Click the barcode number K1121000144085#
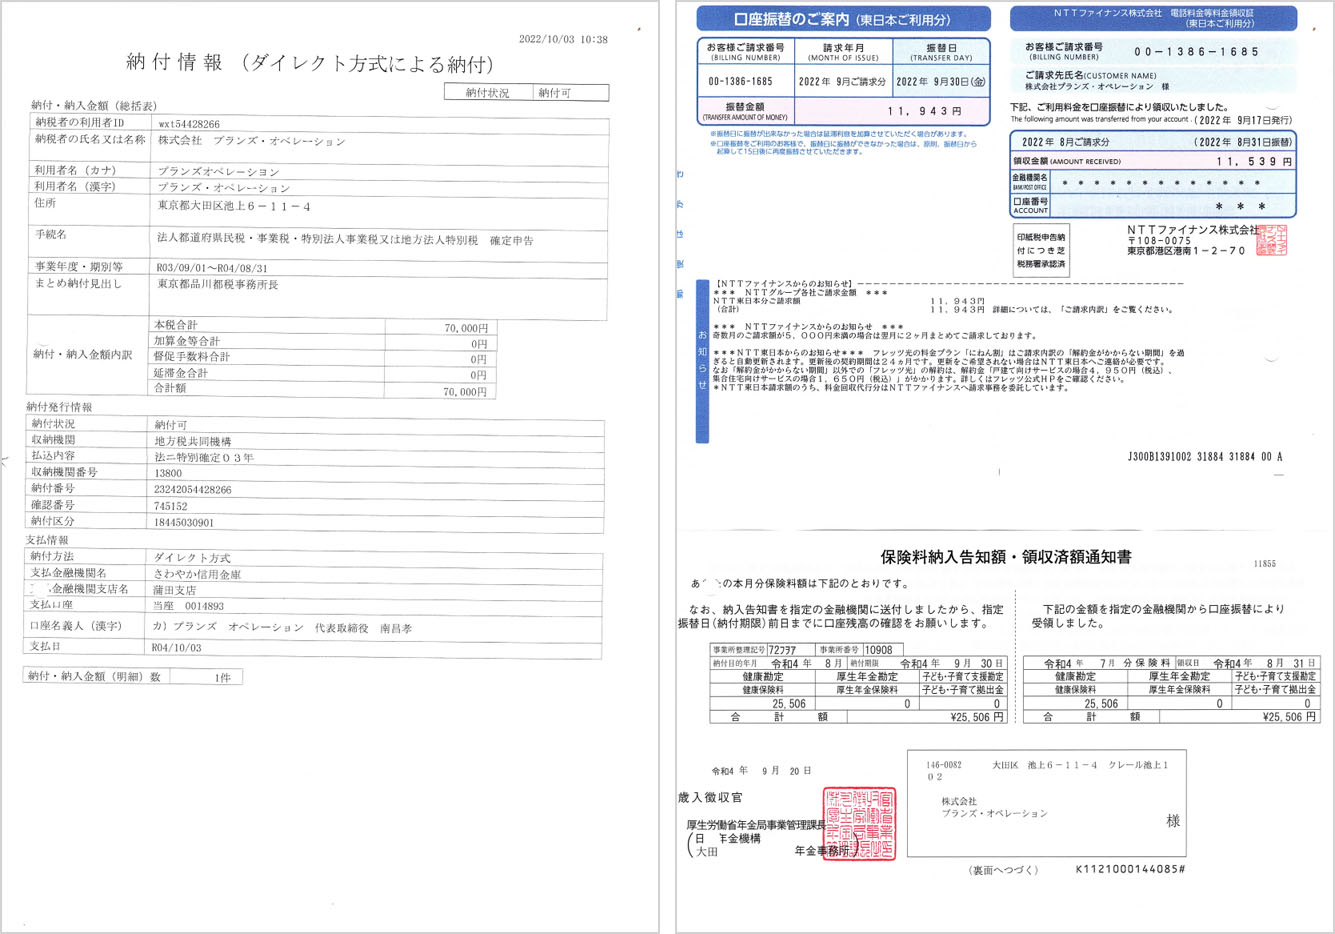 tap(1130, 869)
